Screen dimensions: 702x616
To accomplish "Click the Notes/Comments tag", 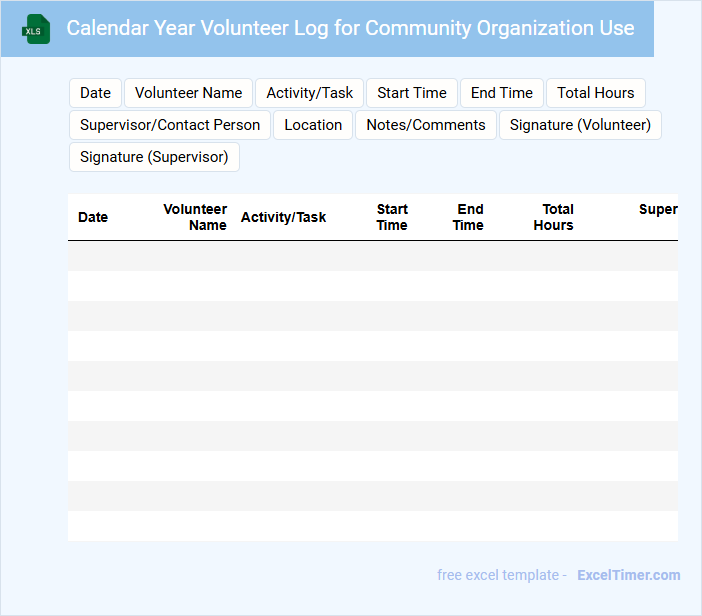I will coord(425,125).
